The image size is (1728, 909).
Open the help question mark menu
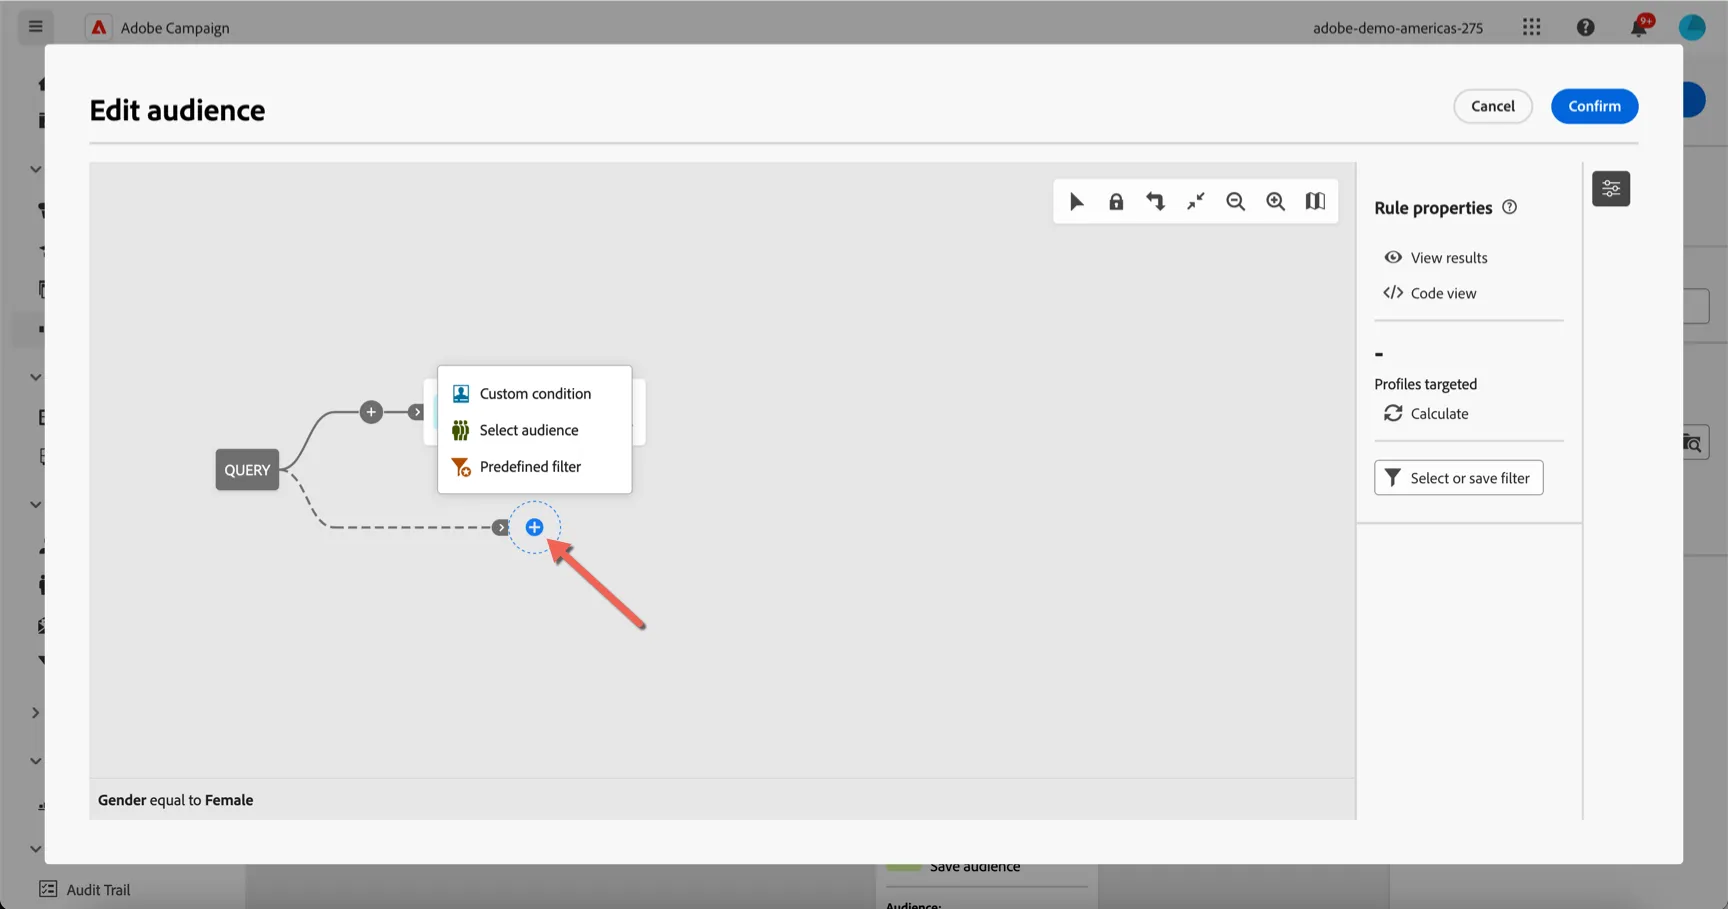[1585, 27]
